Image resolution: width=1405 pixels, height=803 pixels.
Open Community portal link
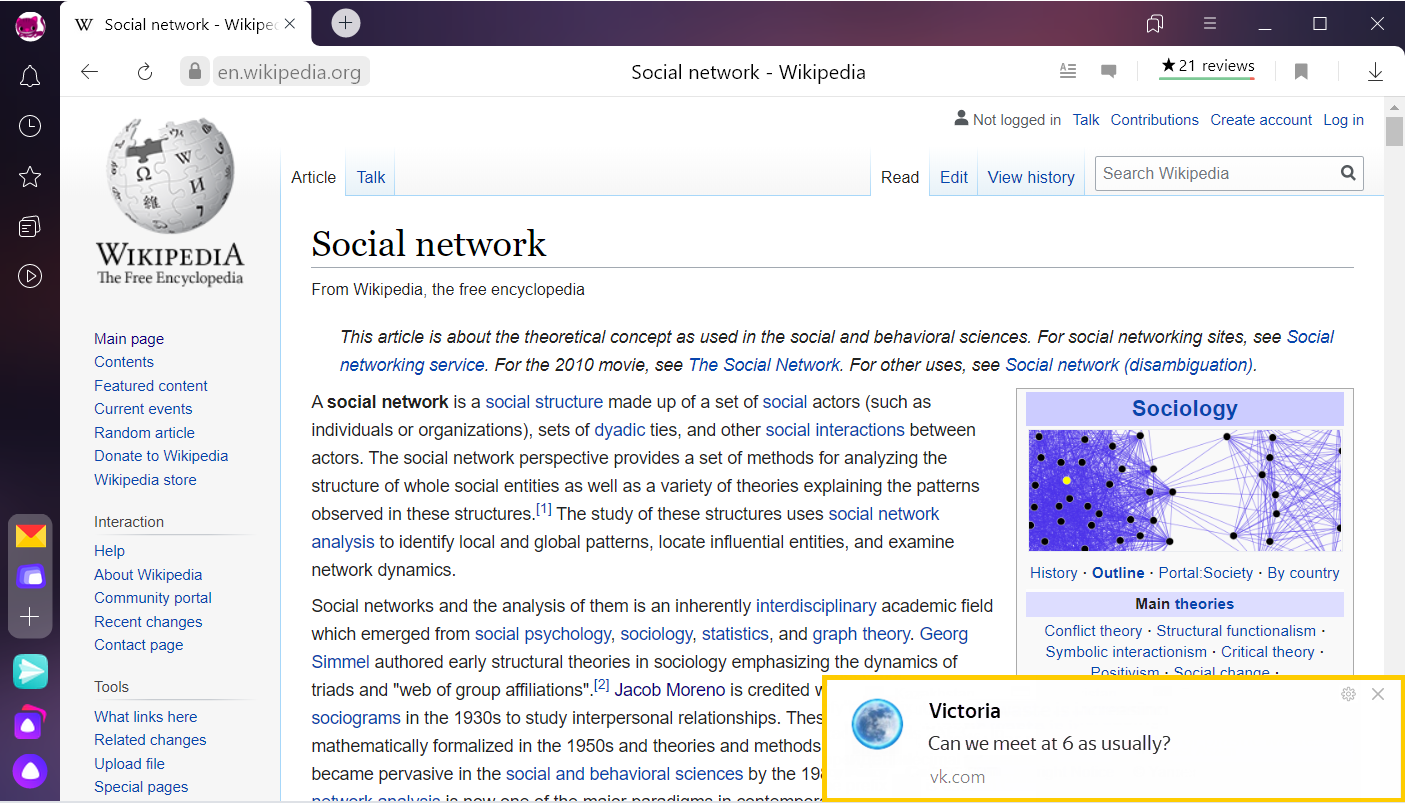point(153,598)
